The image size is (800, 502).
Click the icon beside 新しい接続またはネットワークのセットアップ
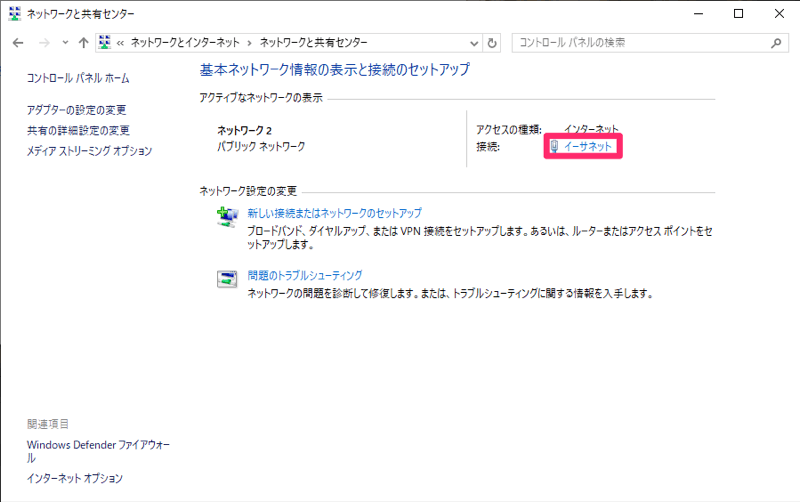click(228, 218)
